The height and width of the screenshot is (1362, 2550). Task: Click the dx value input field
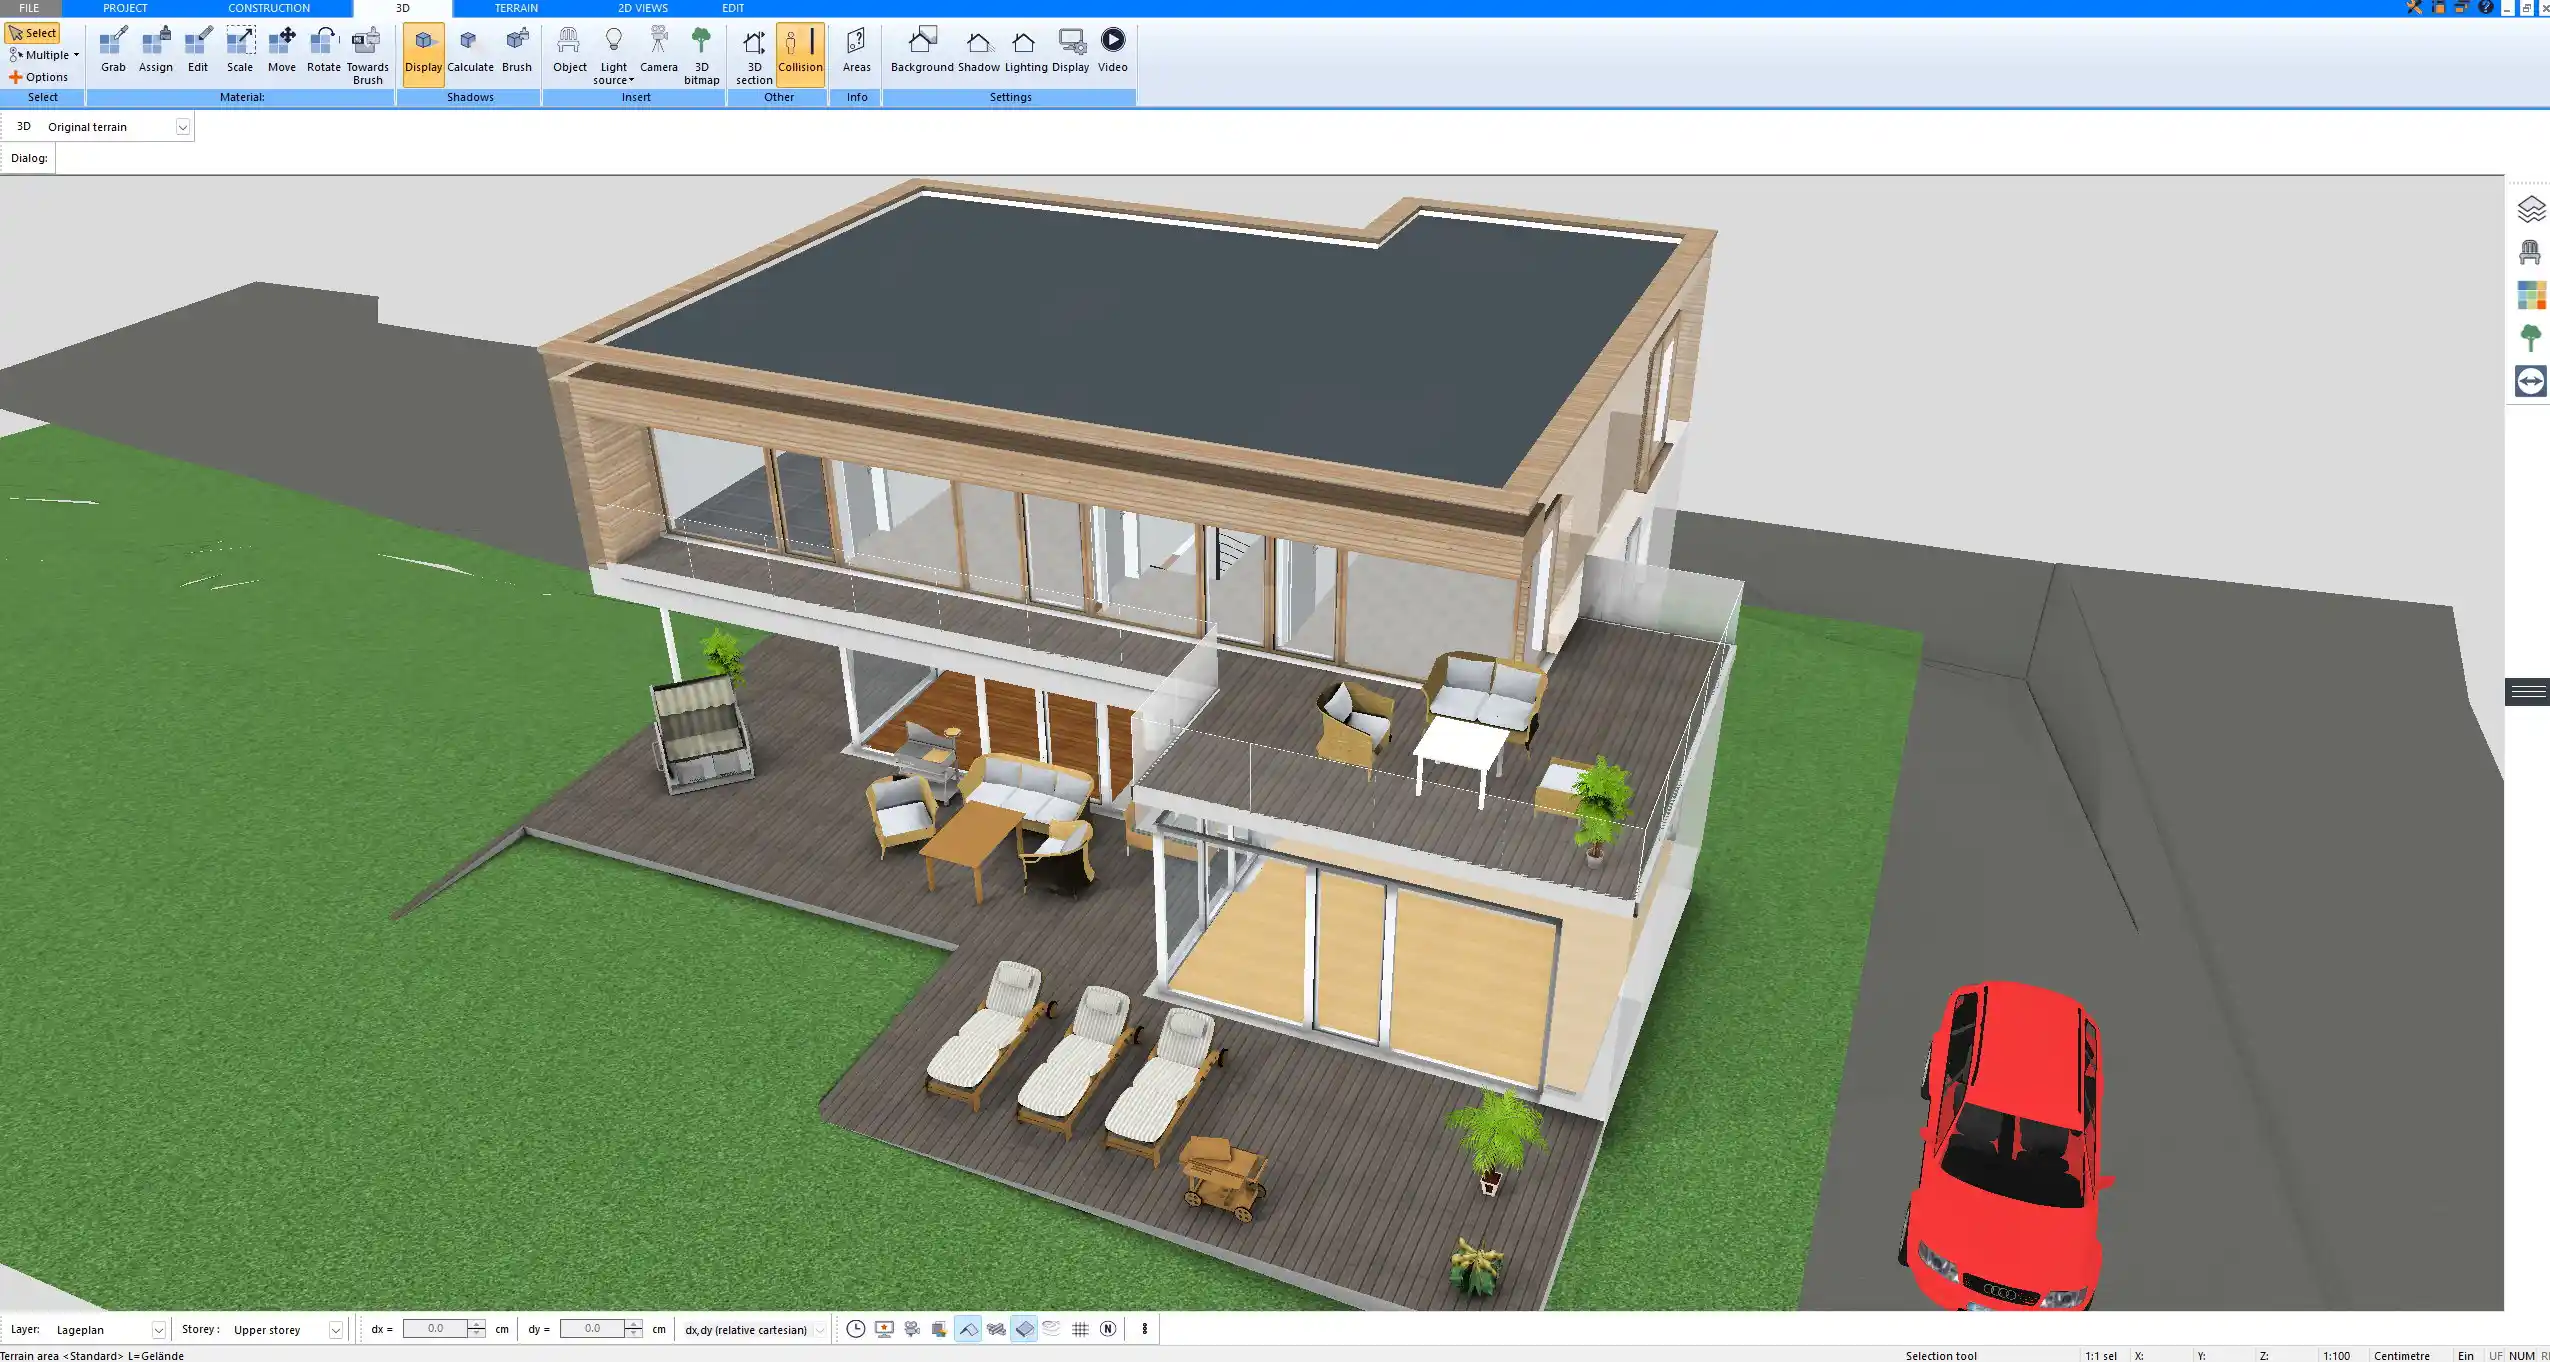coord(435,1329)
